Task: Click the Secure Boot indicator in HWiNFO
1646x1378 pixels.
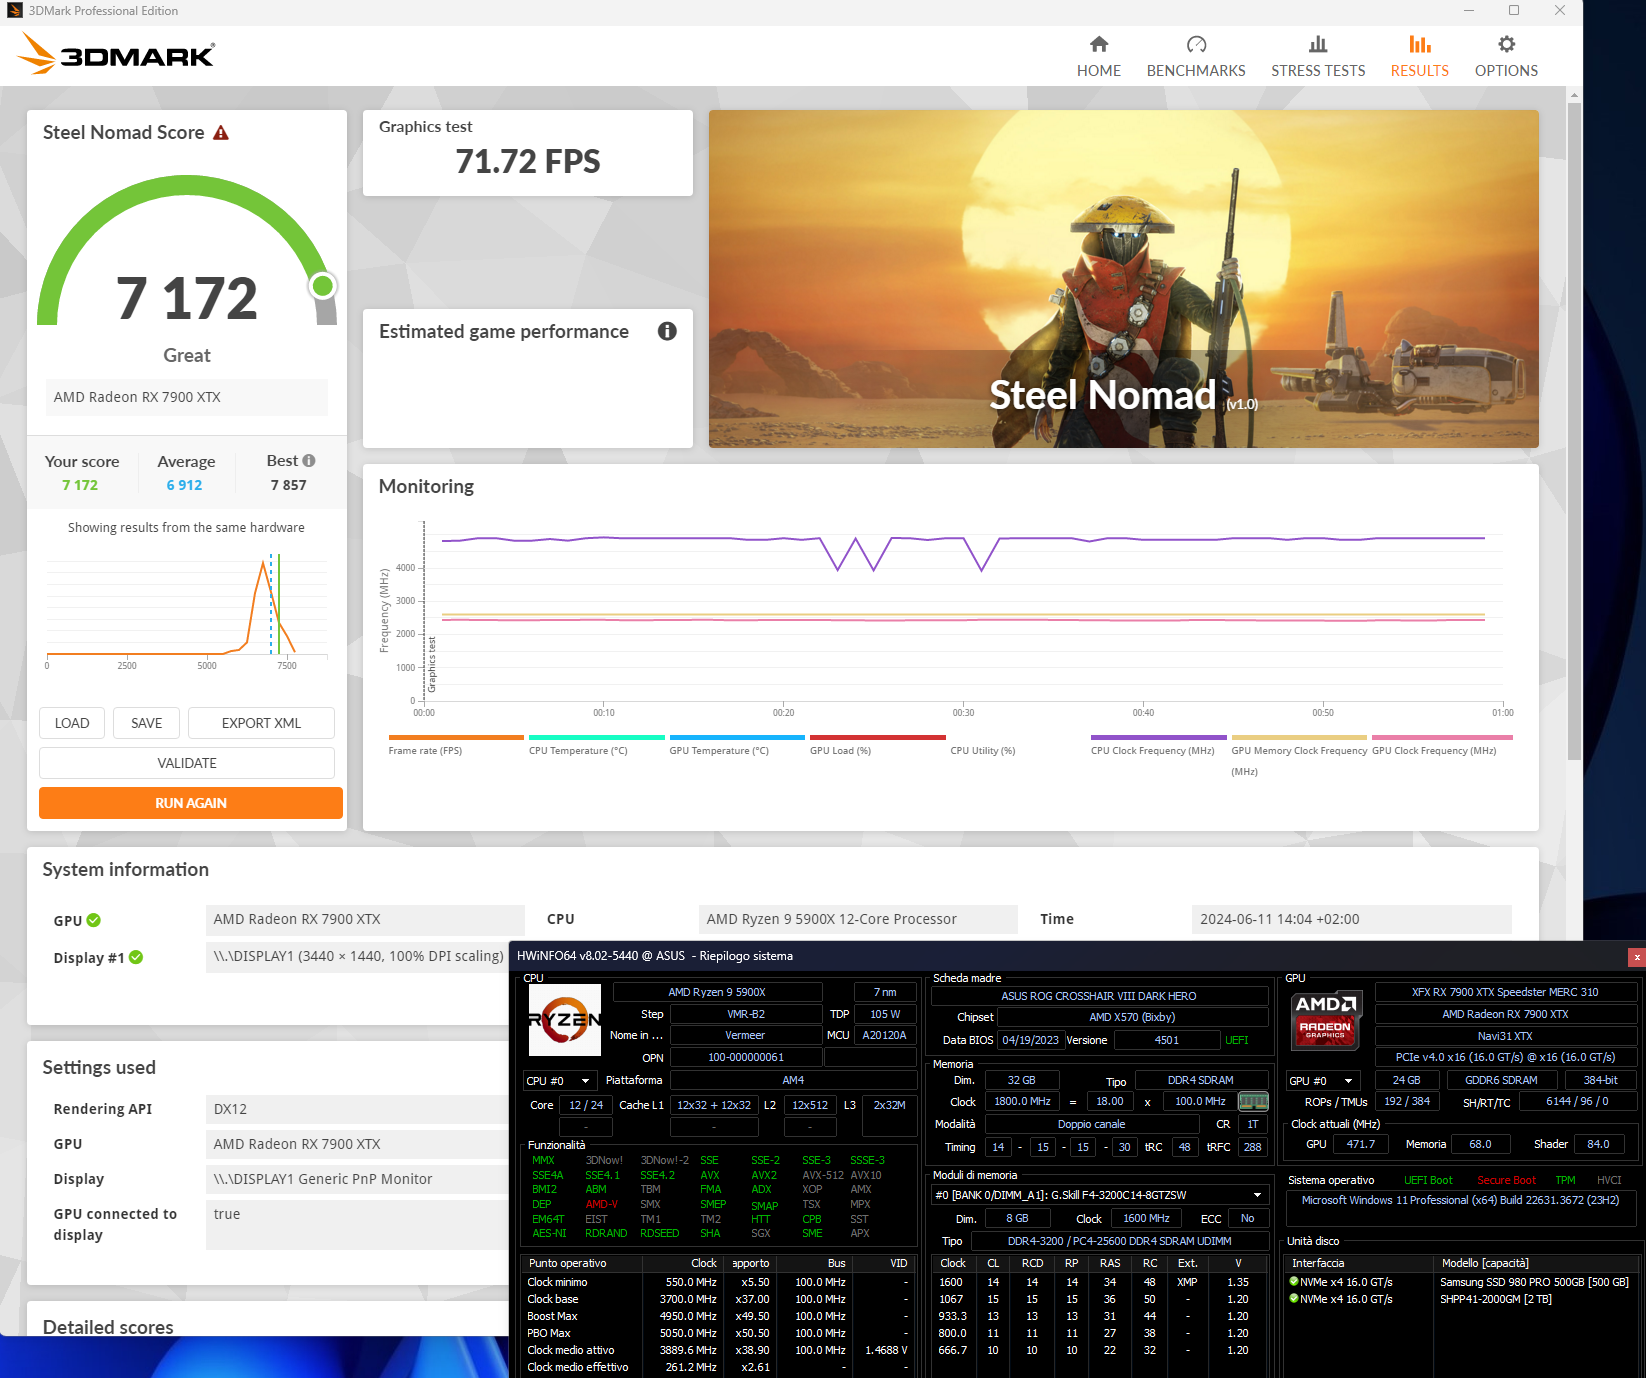Action: pyautogui.click(x=1506, y=1180)
